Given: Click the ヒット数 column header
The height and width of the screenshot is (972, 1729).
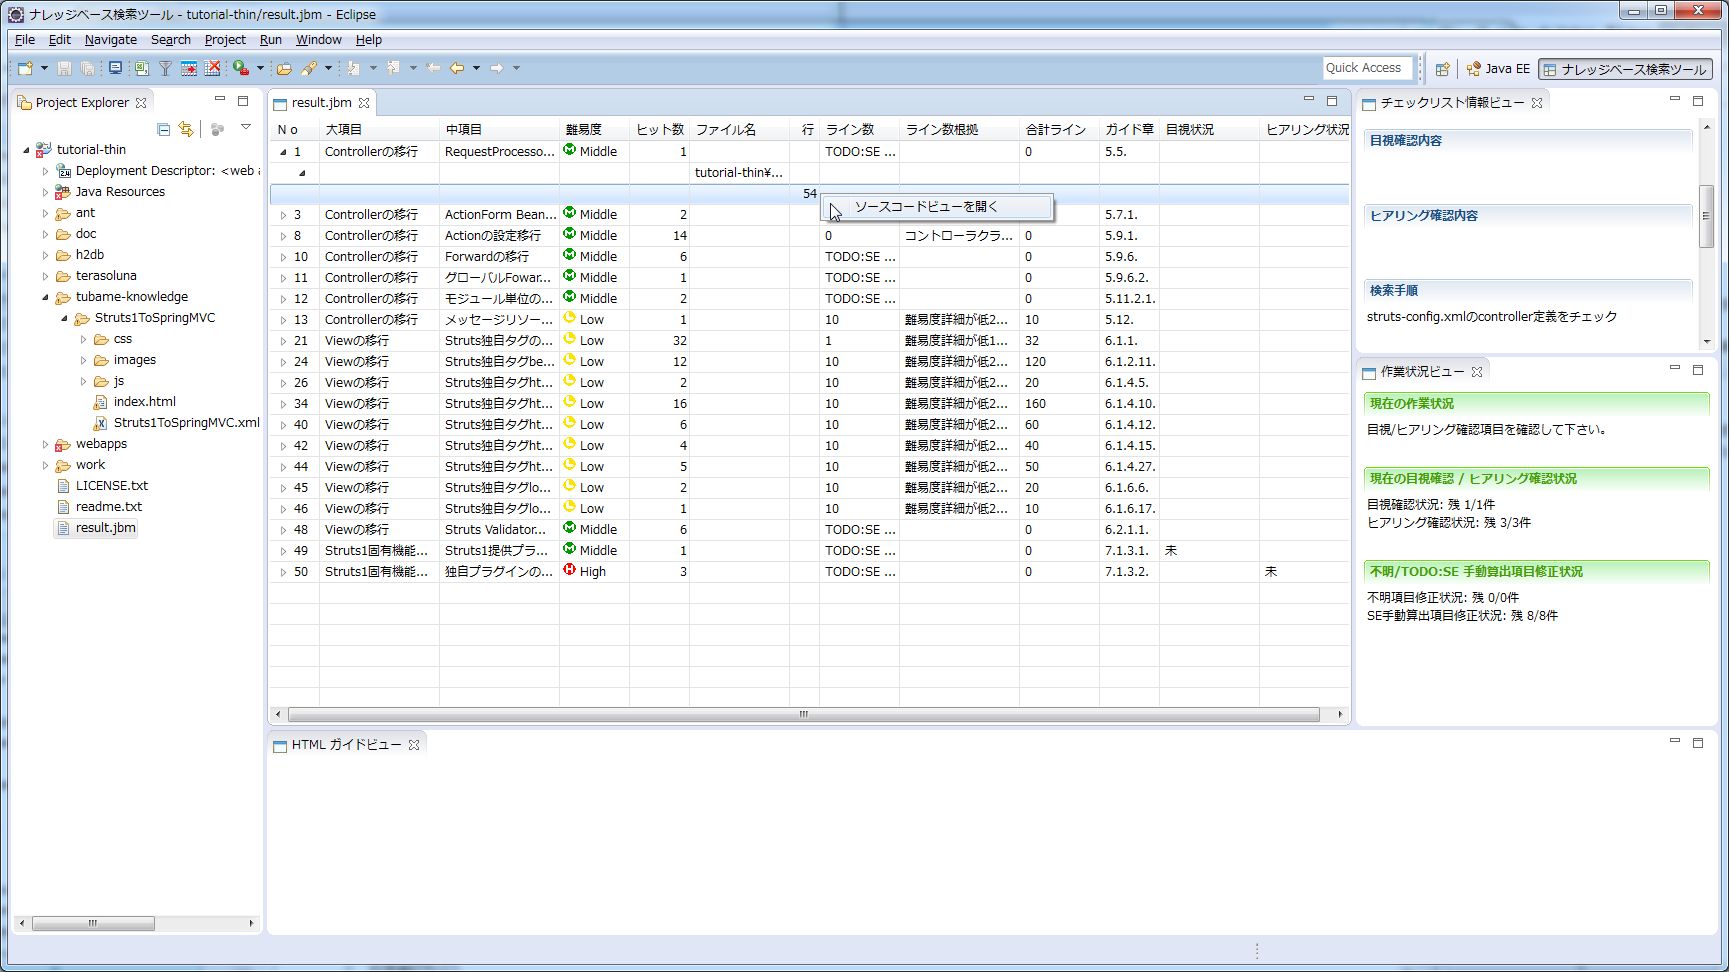Looking at the screenshot, I should pyautogui.click(x=660, y=130).
